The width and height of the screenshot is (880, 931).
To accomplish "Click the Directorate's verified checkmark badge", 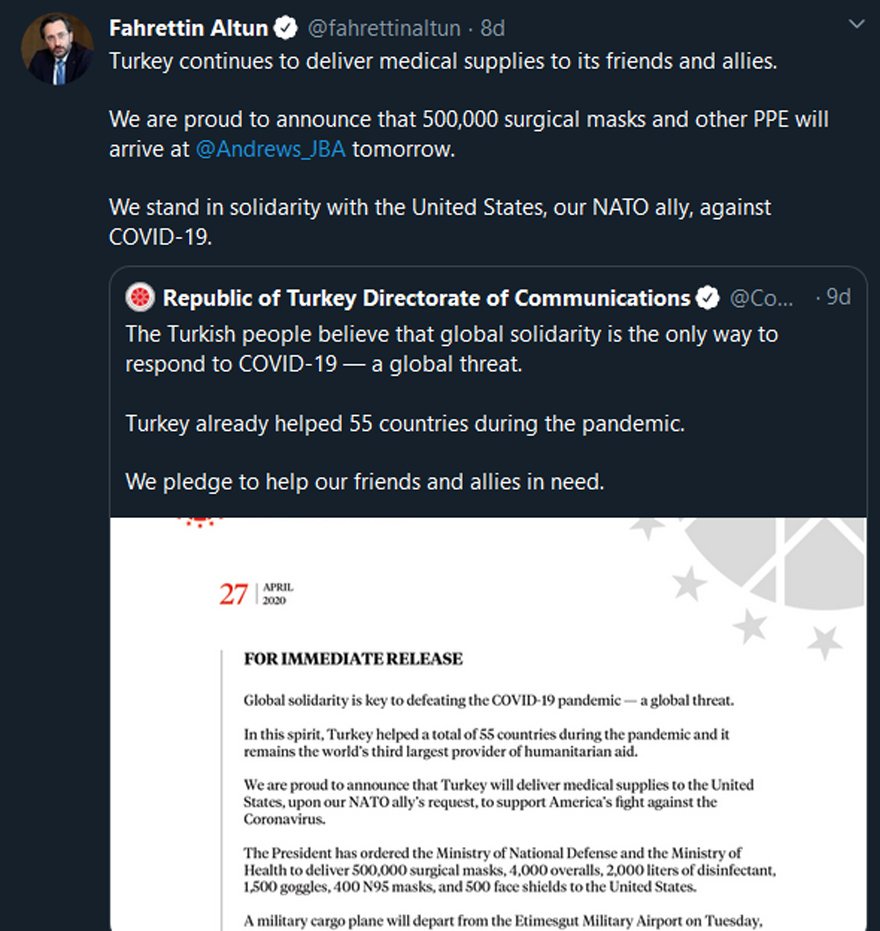I will (707, 298).
